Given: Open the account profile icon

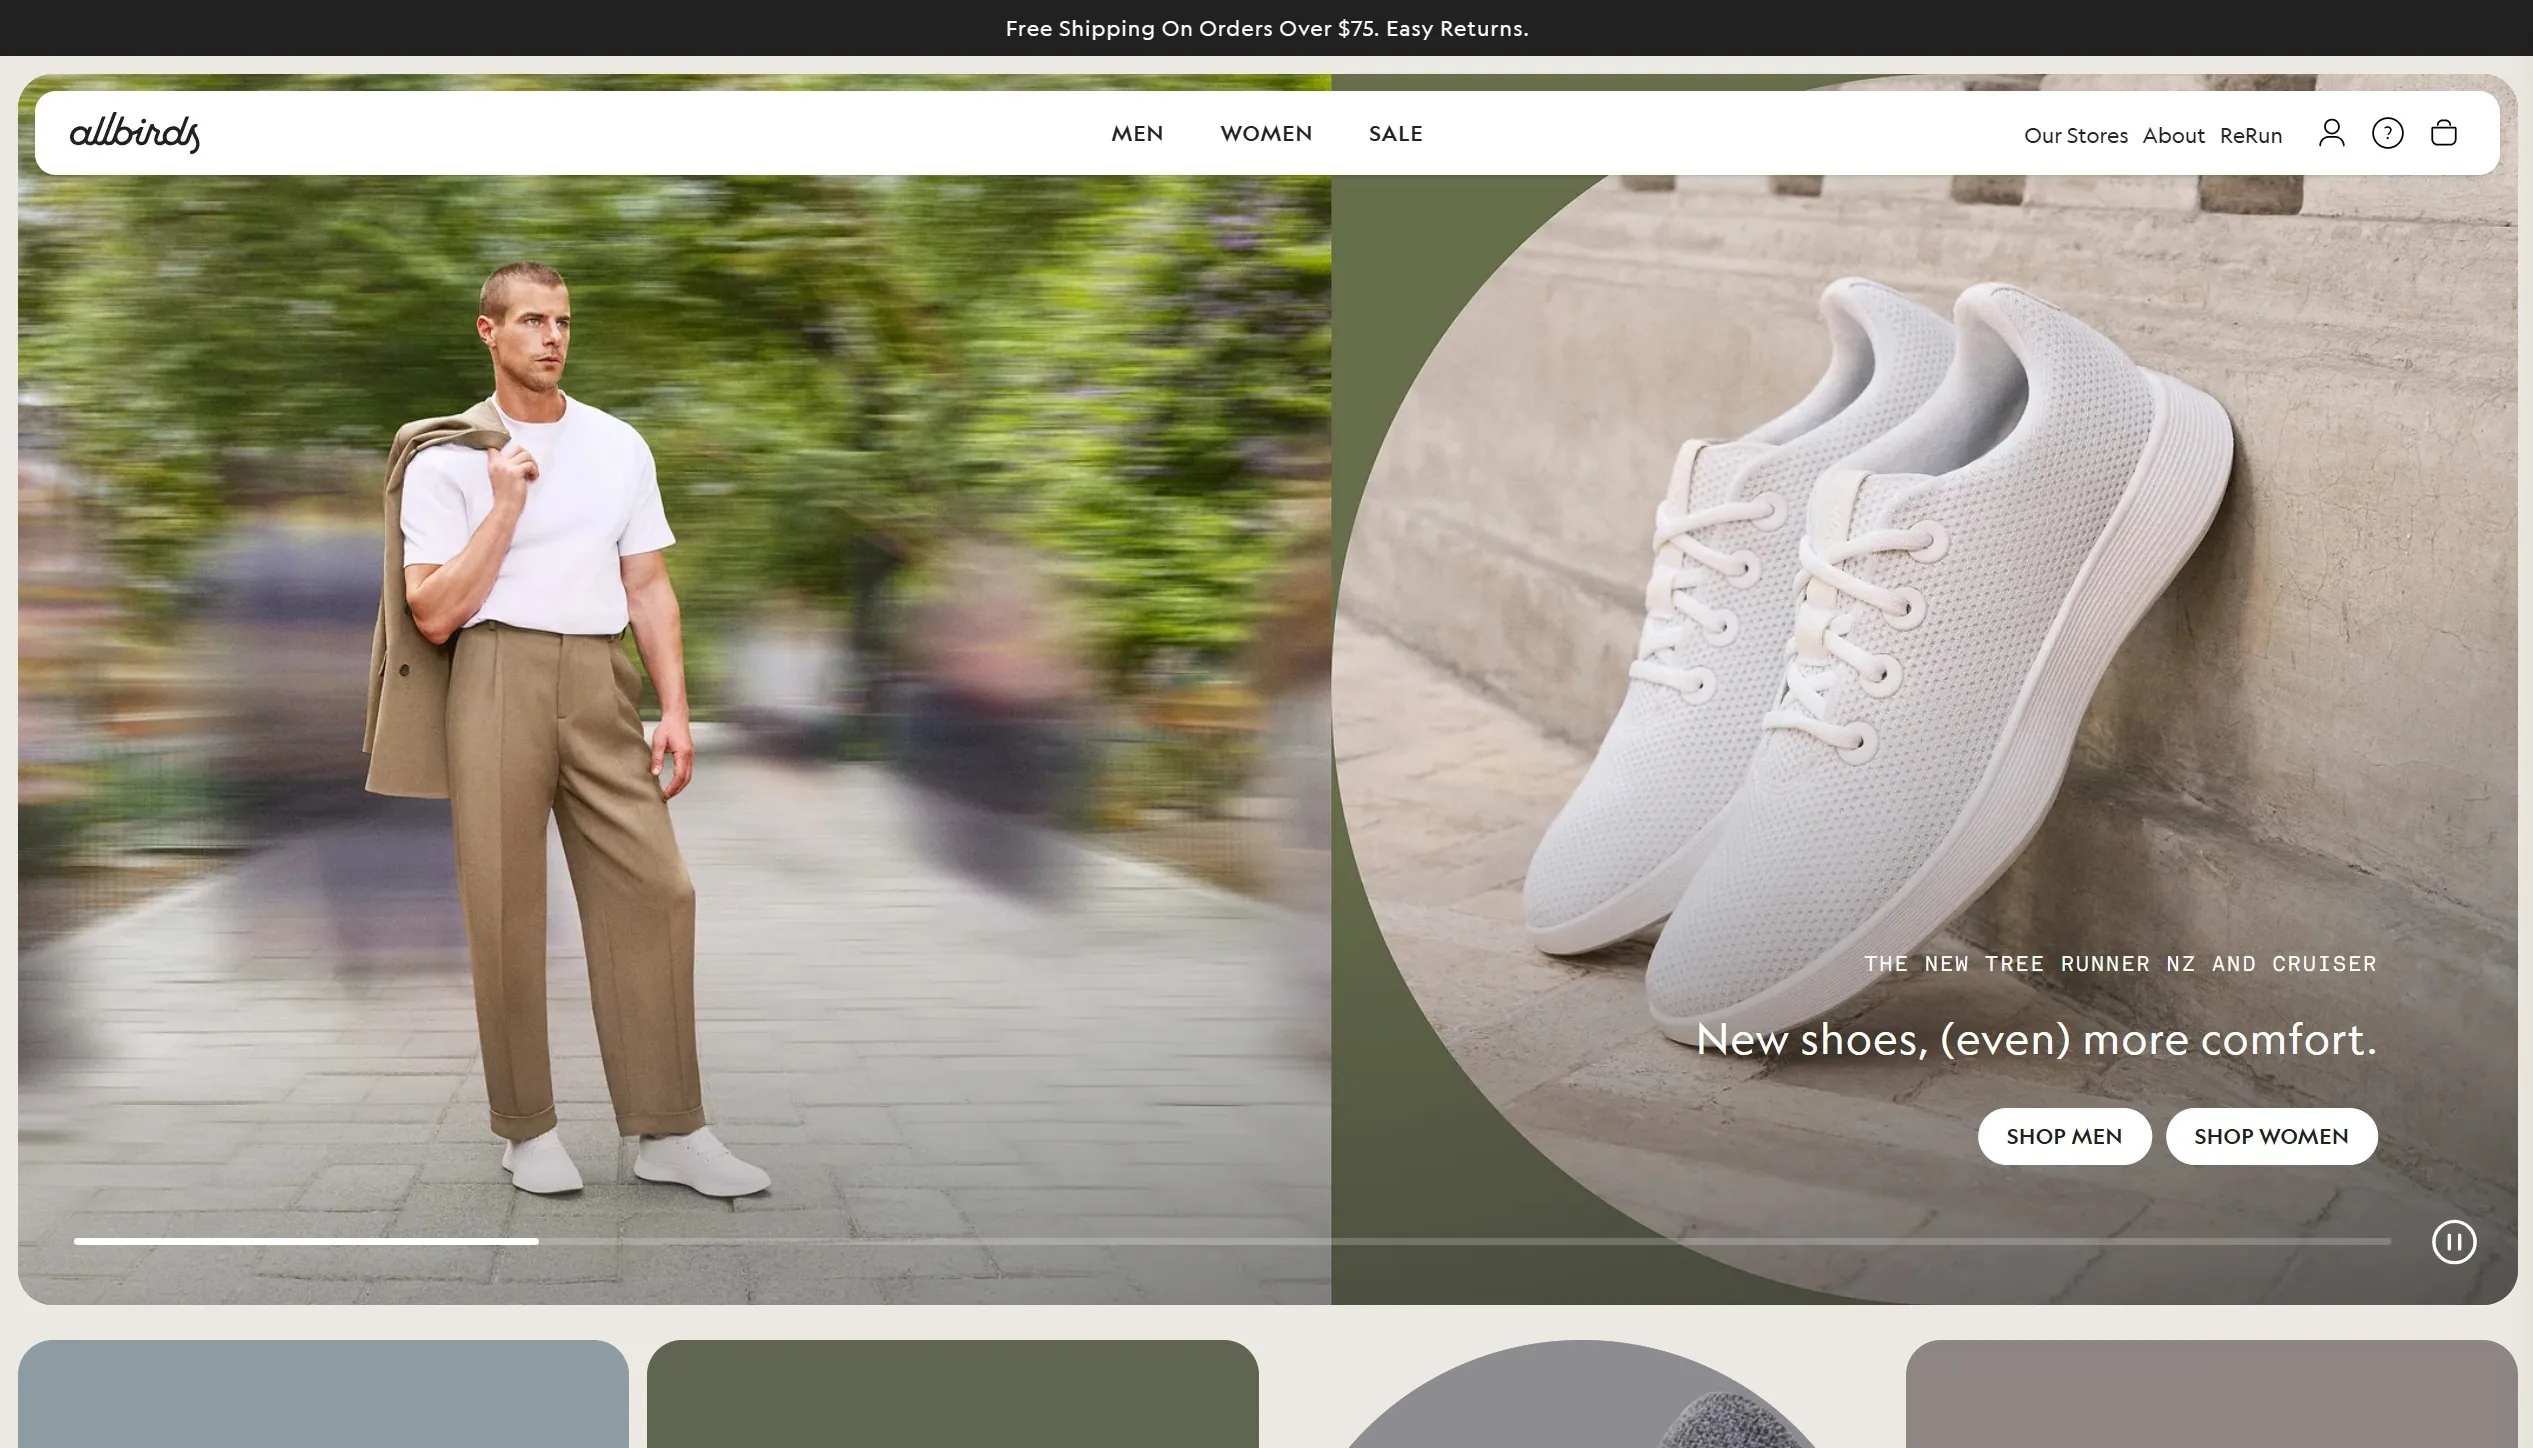Looking at the screenshot, I should (2331, 133).
